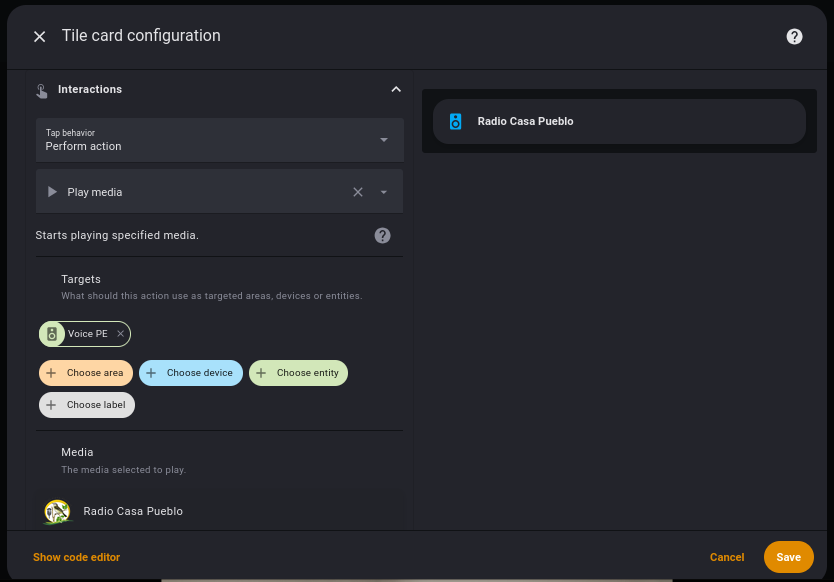Open the help icon in dialog header
834x582 pixels.
click(794, 36)
